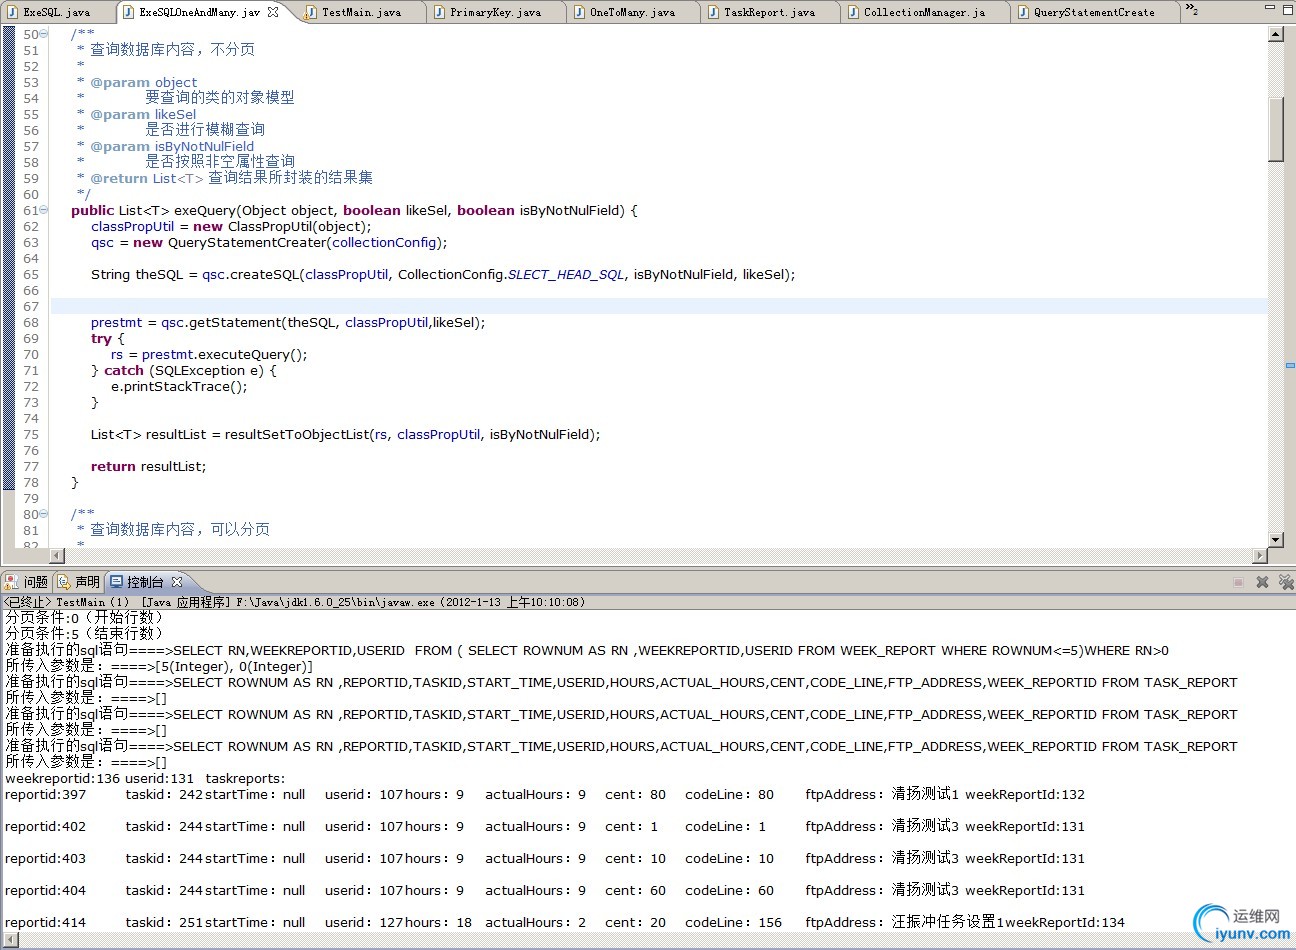Collapse the comment block at line 80

(44, 514)
